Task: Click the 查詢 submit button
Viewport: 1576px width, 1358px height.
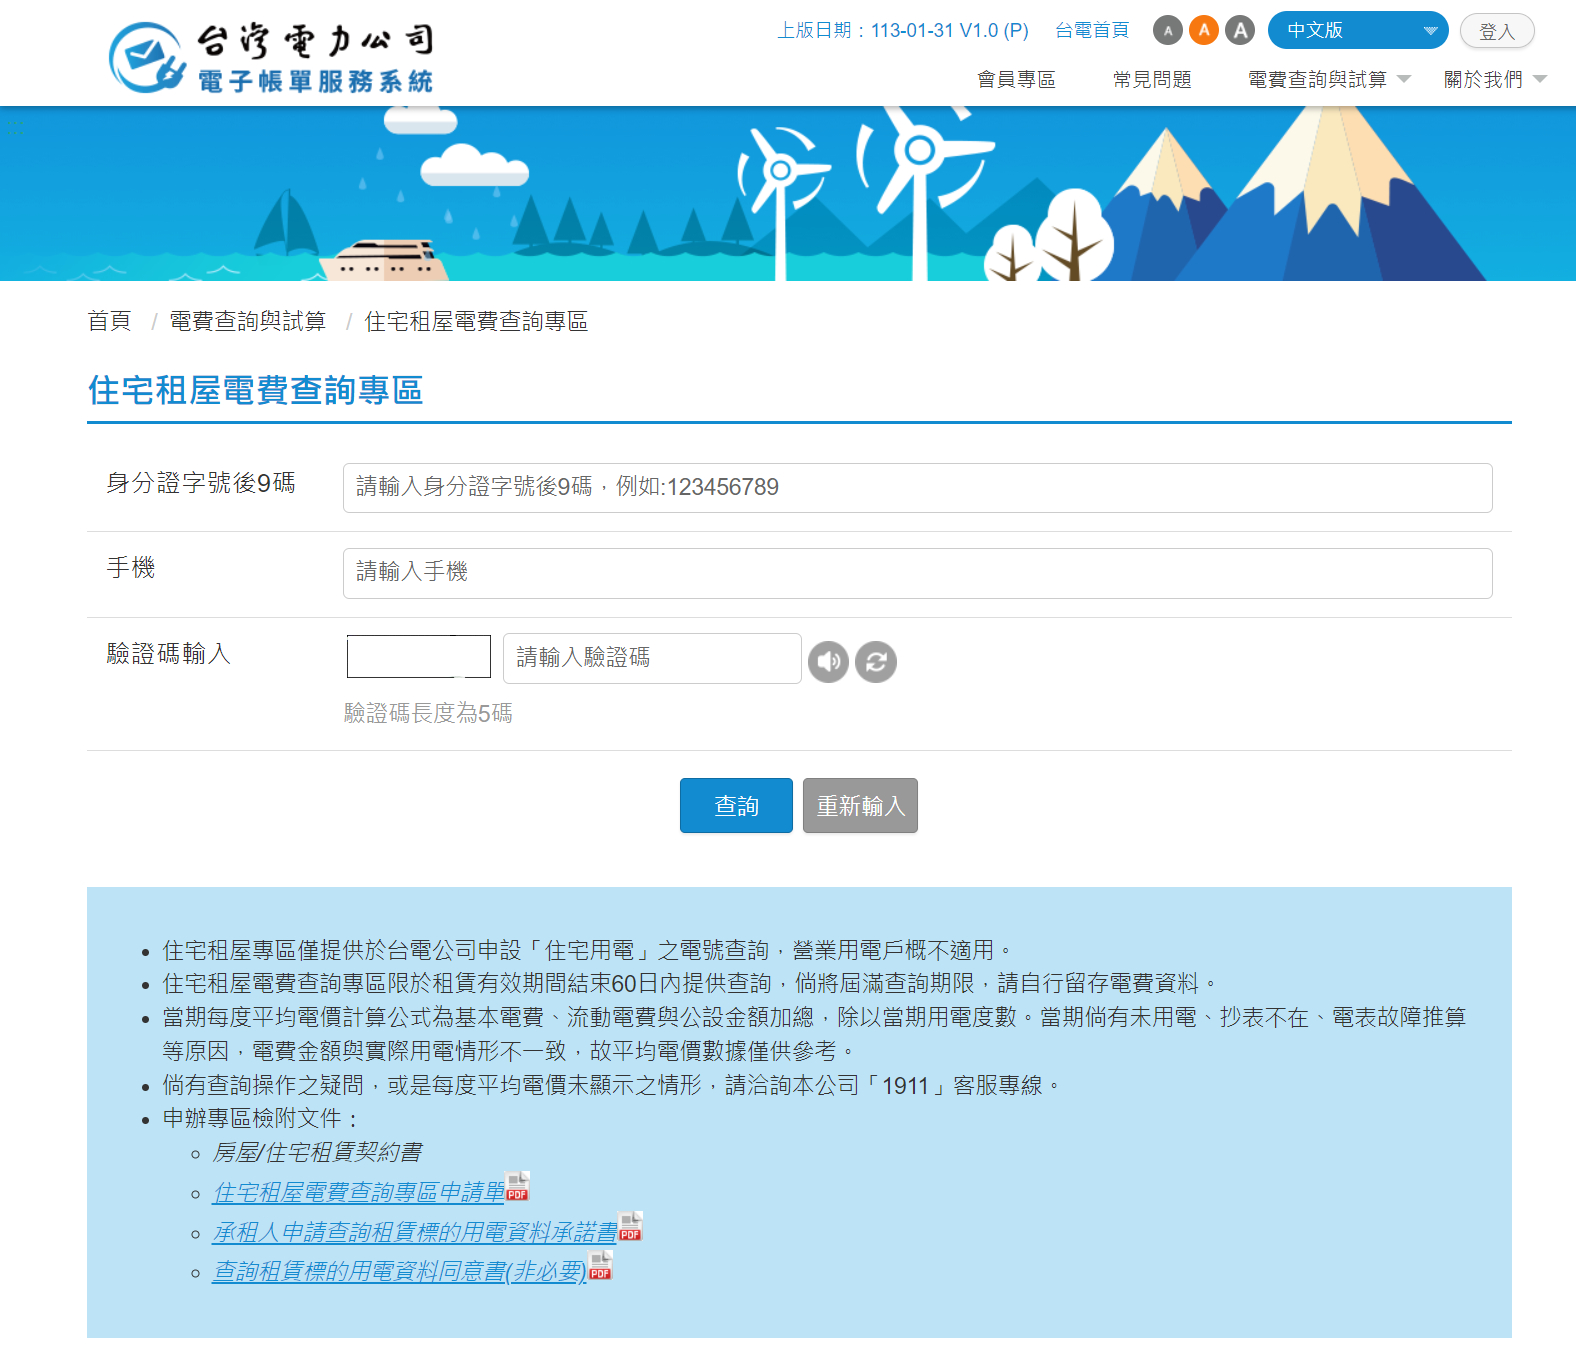Action: coord(736,806)
